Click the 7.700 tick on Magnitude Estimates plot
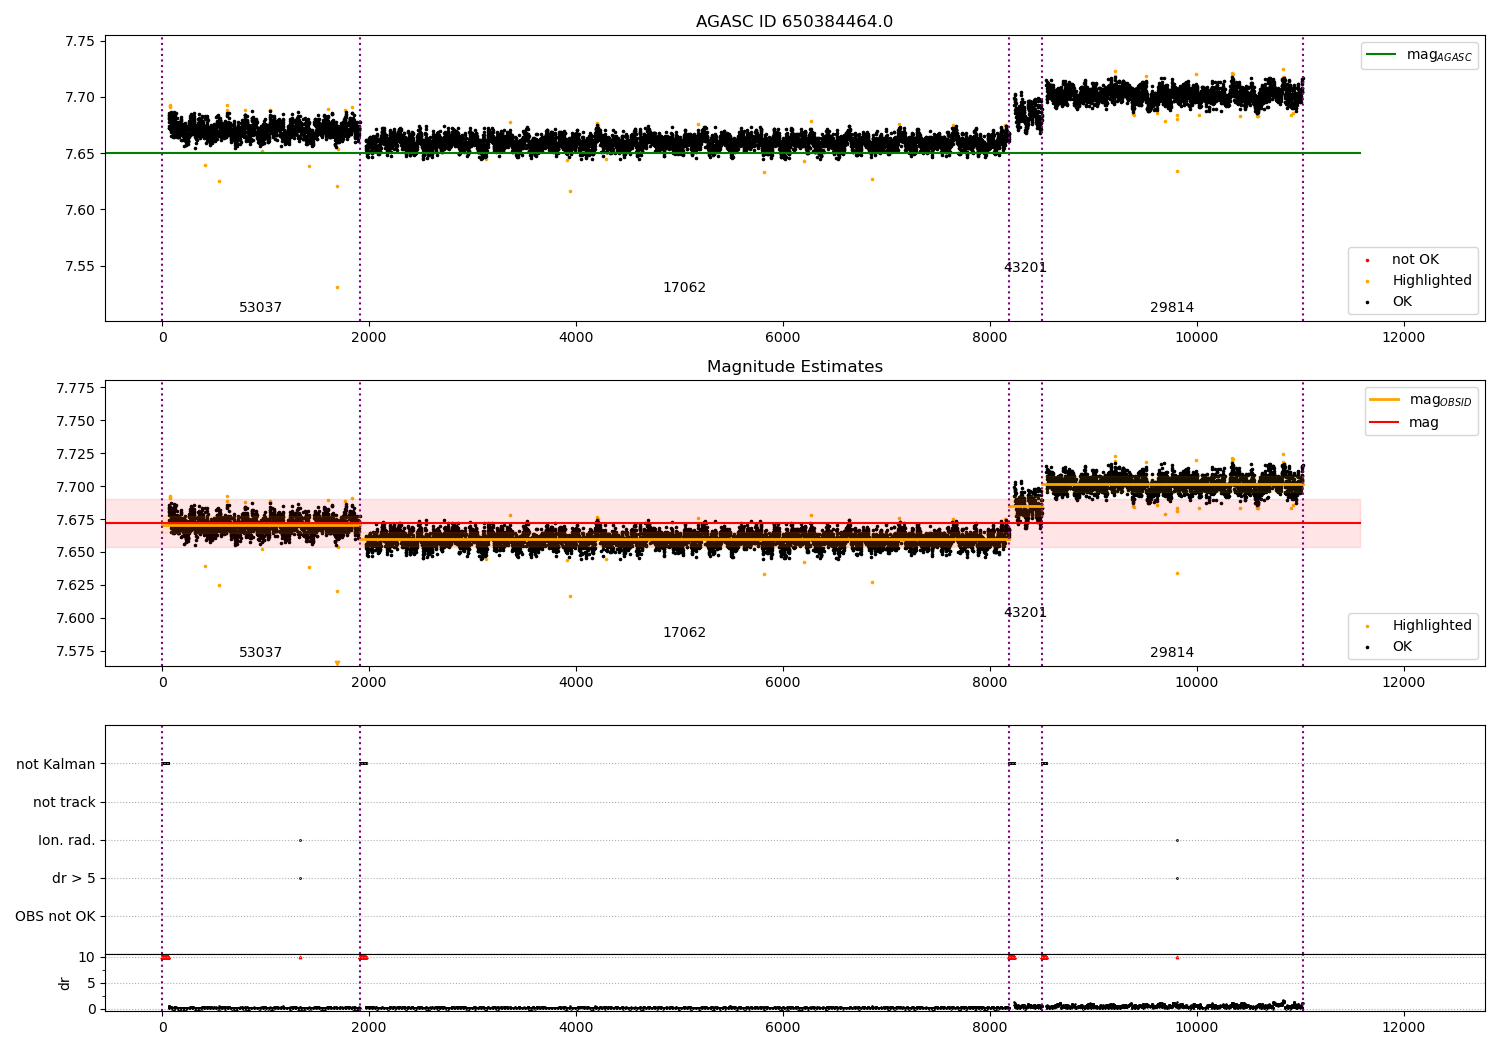The height and width of the screenshot is (1050, 1500). click(75, 487)
